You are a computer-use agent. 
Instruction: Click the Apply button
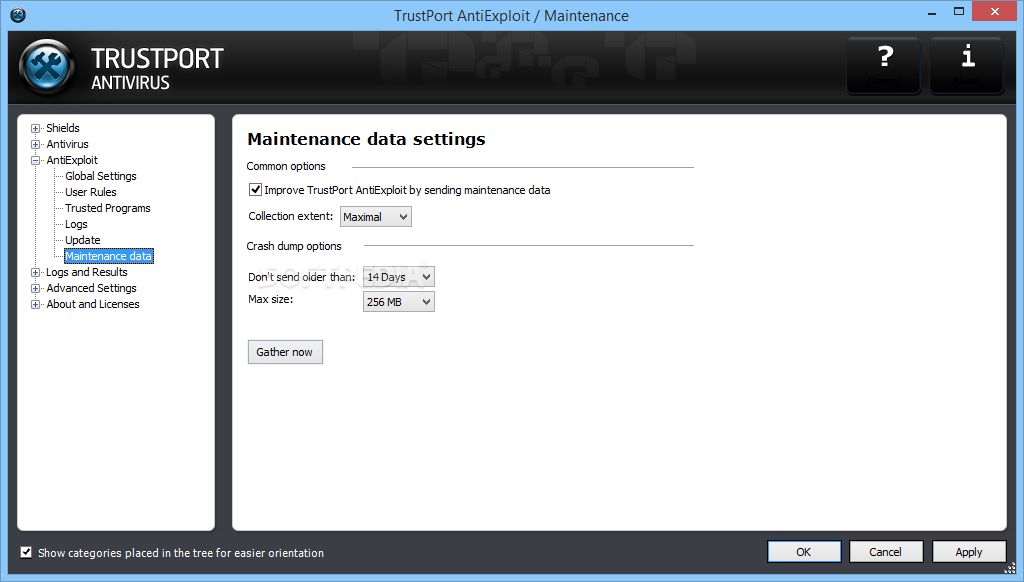point(968,552)
